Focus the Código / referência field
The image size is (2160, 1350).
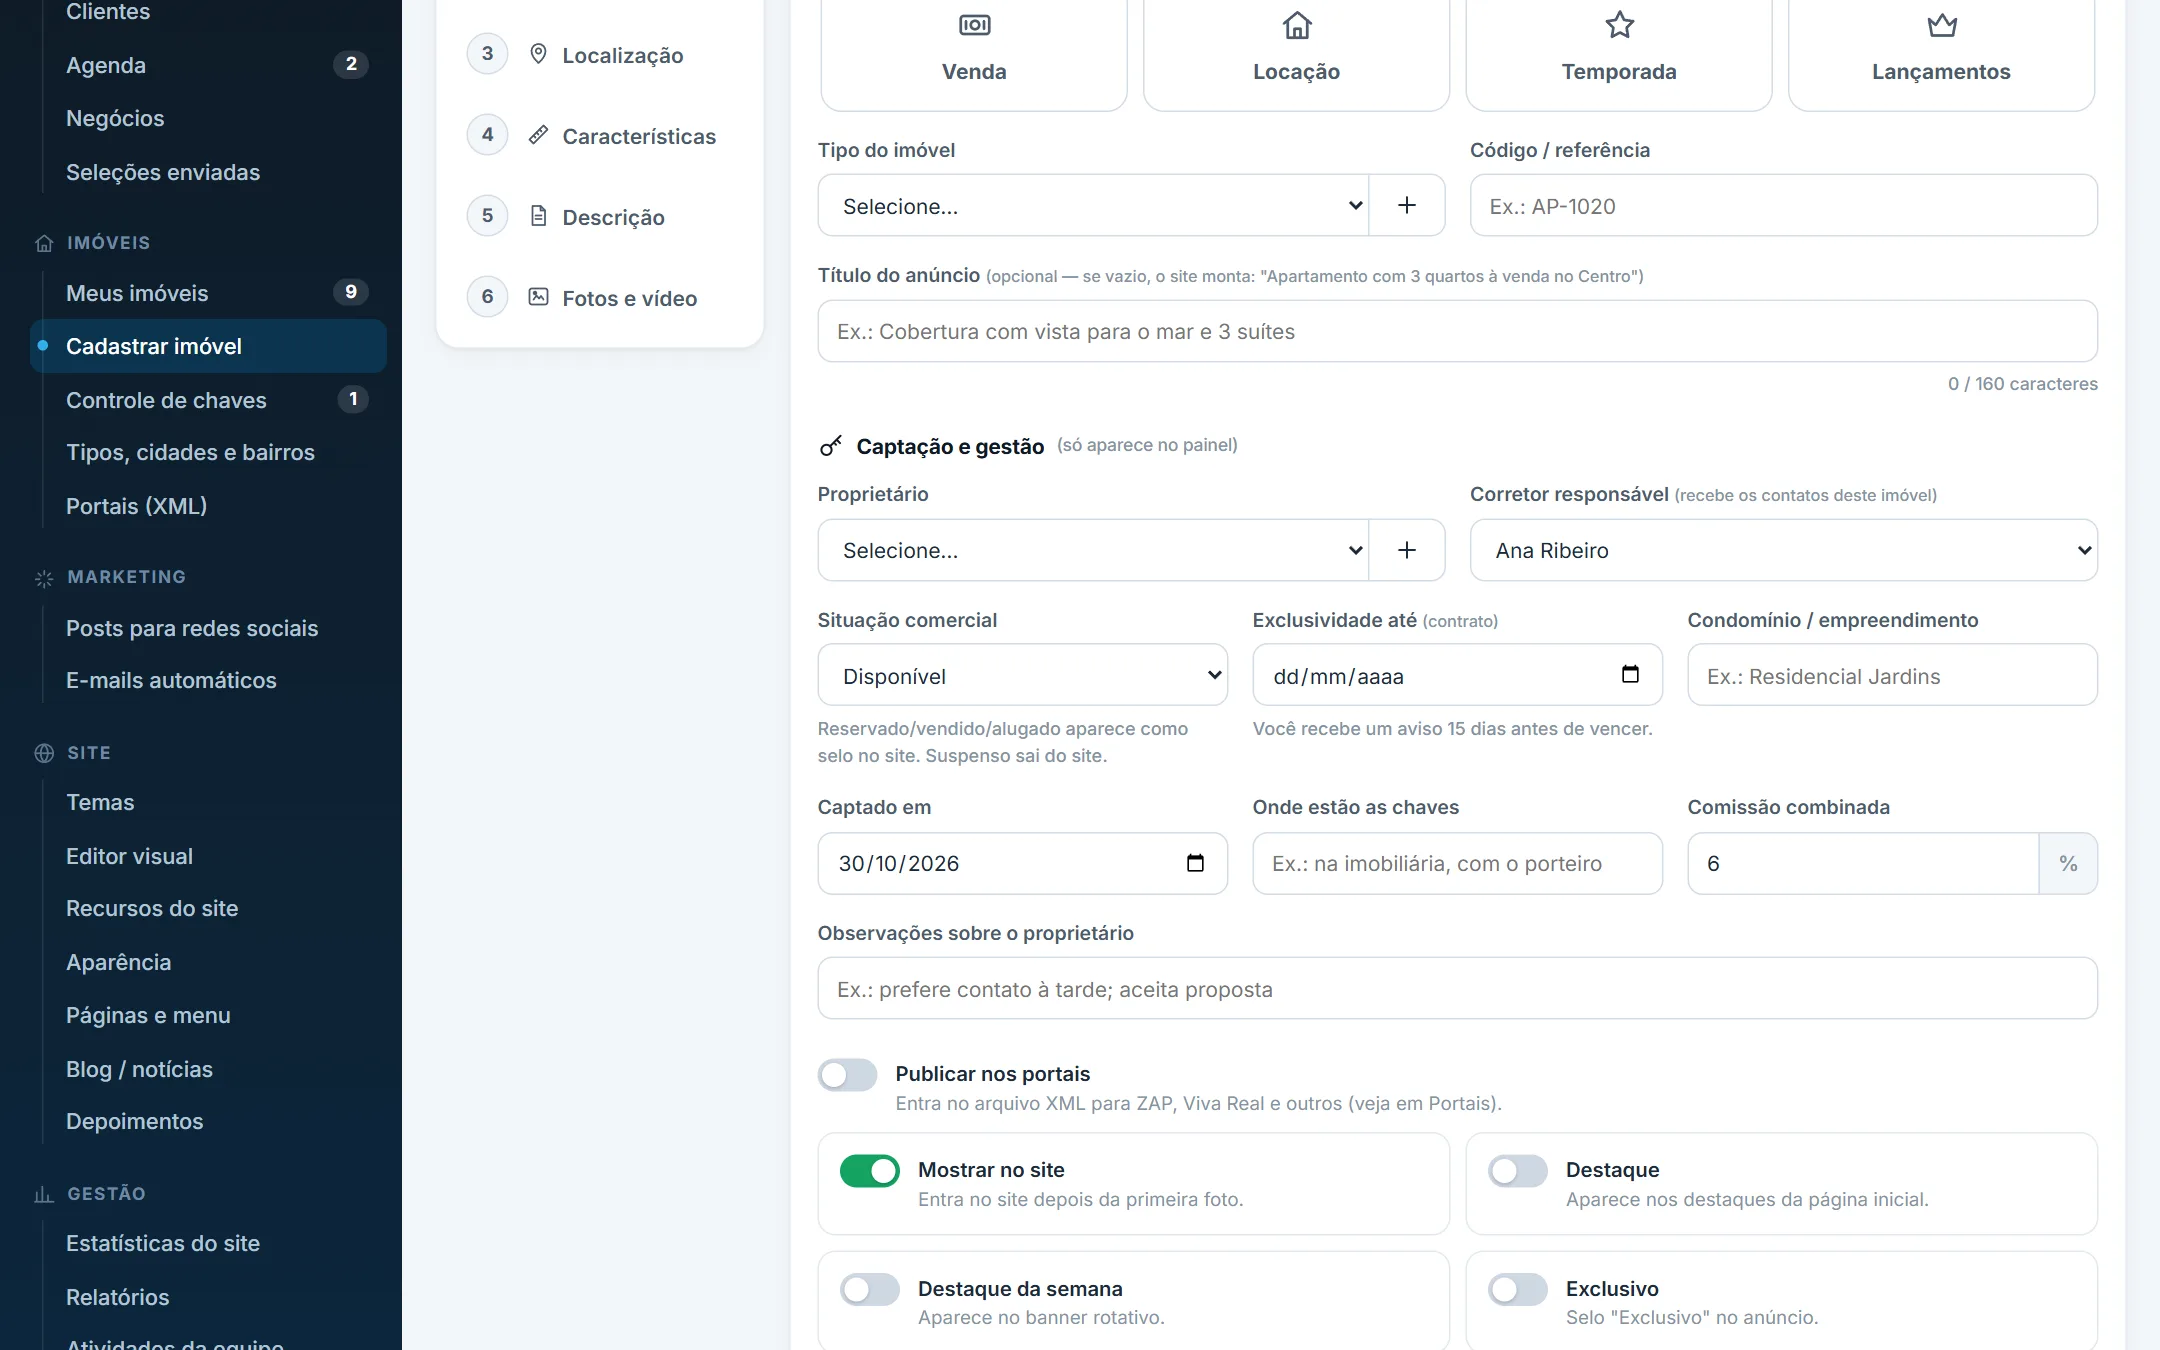pyautogui.click(x=1783, y=205)
